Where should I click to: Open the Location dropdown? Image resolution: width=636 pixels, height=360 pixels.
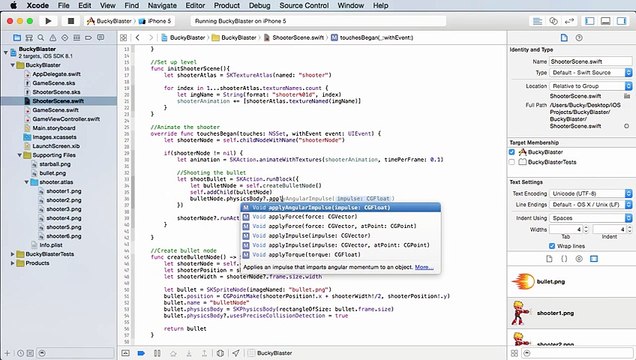pyautogui.click(x=591, y=86)
